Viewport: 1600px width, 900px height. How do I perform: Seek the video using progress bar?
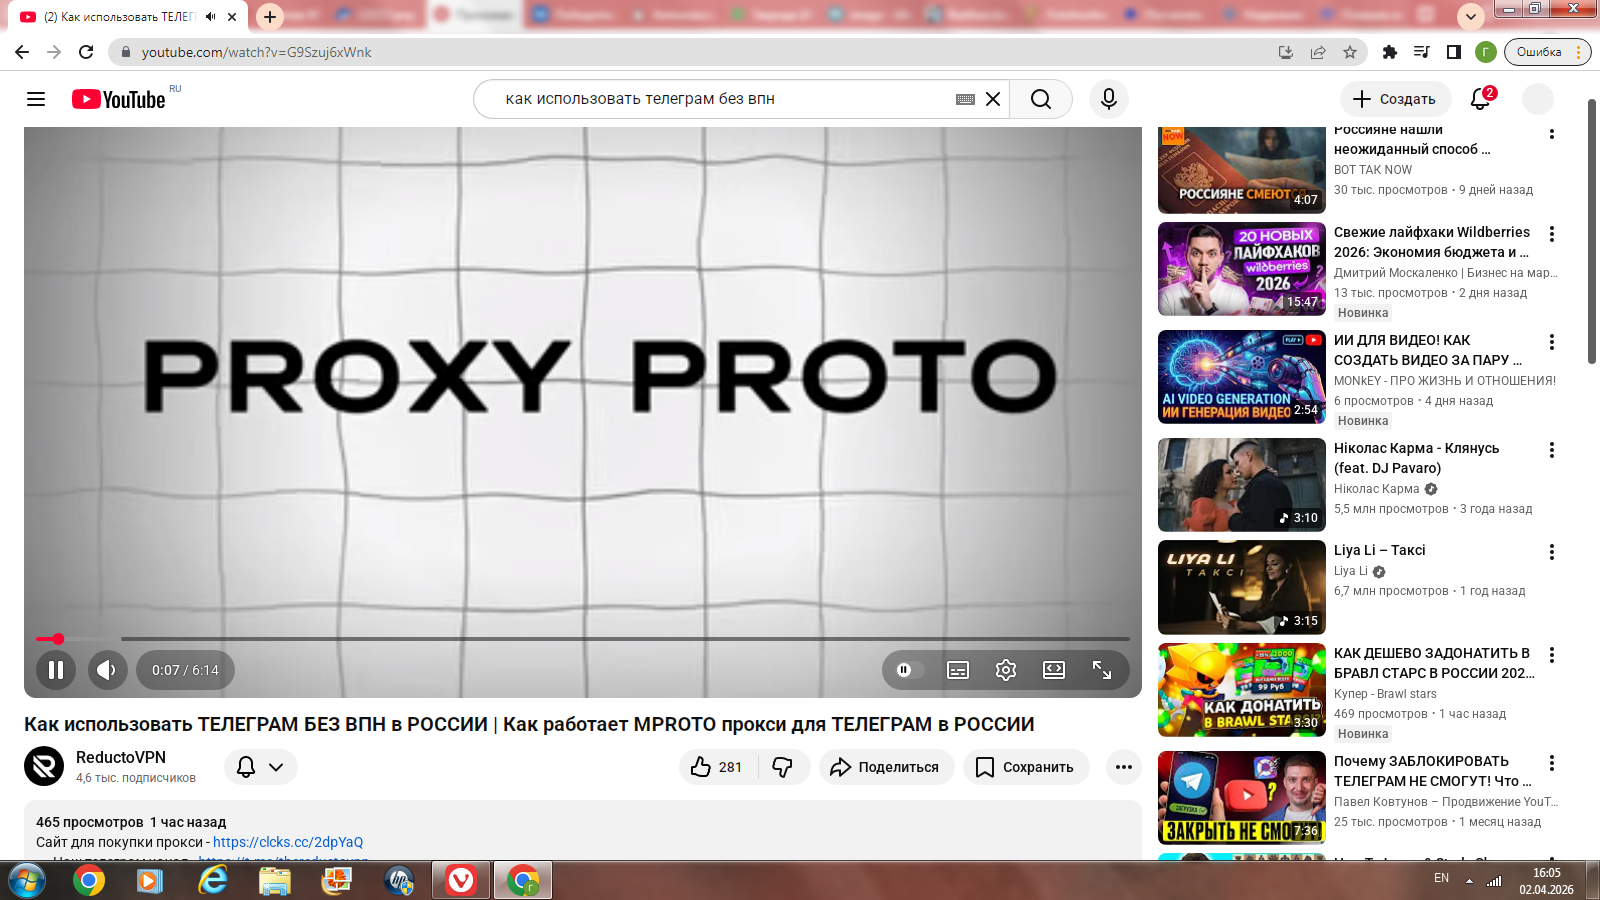[x=582, y=639]
